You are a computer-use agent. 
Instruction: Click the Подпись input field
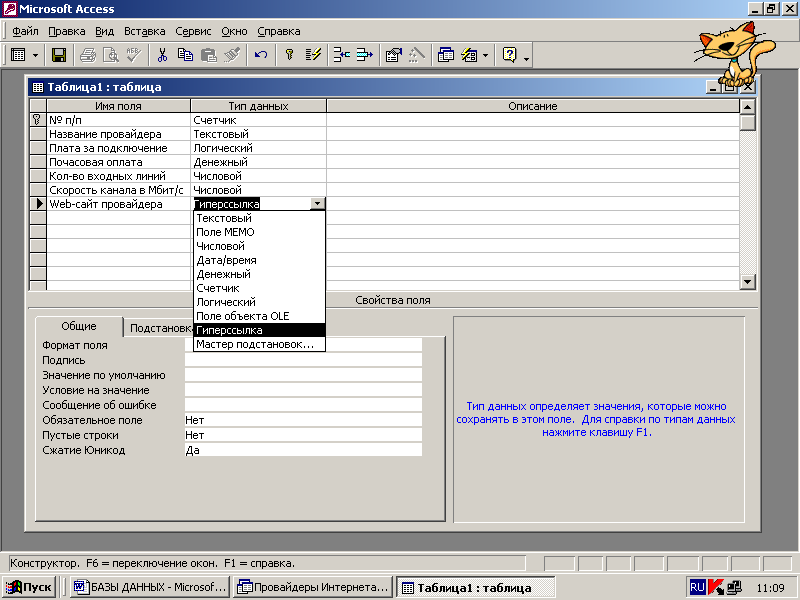[303, 360]
